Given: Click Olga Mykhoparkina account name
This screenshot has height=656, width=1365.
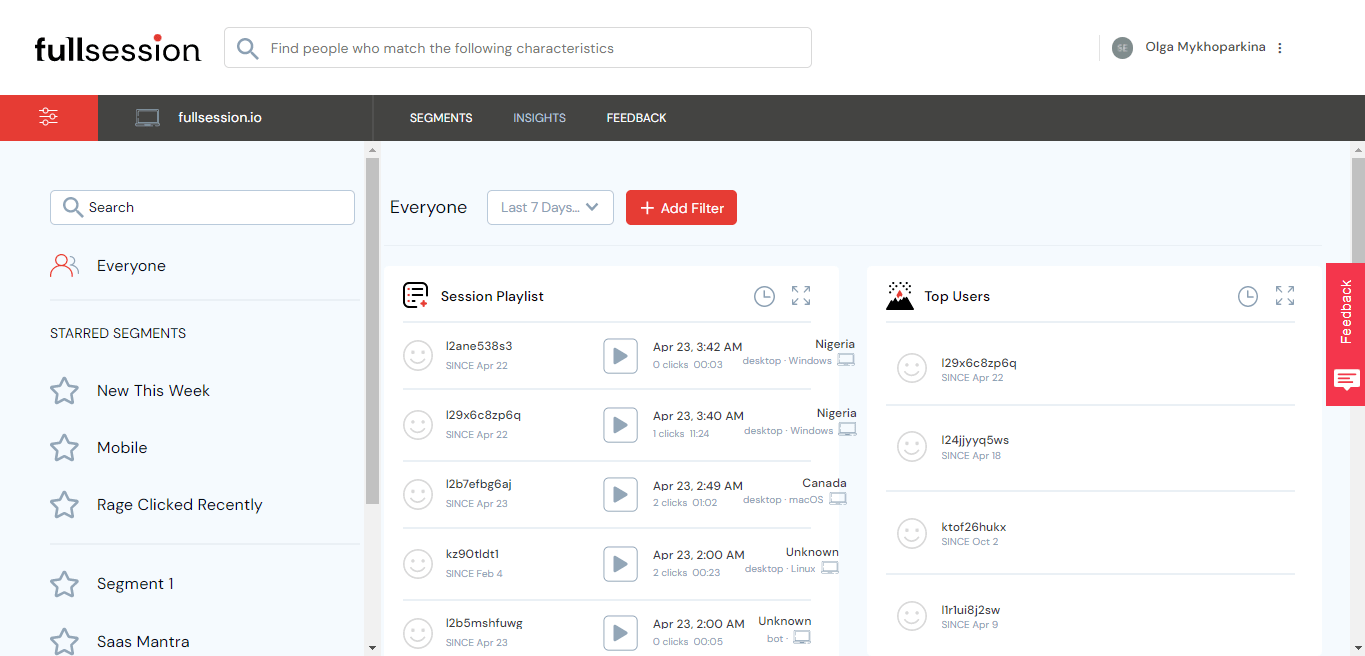Looking at the screenshot, I should point(1205,48).
